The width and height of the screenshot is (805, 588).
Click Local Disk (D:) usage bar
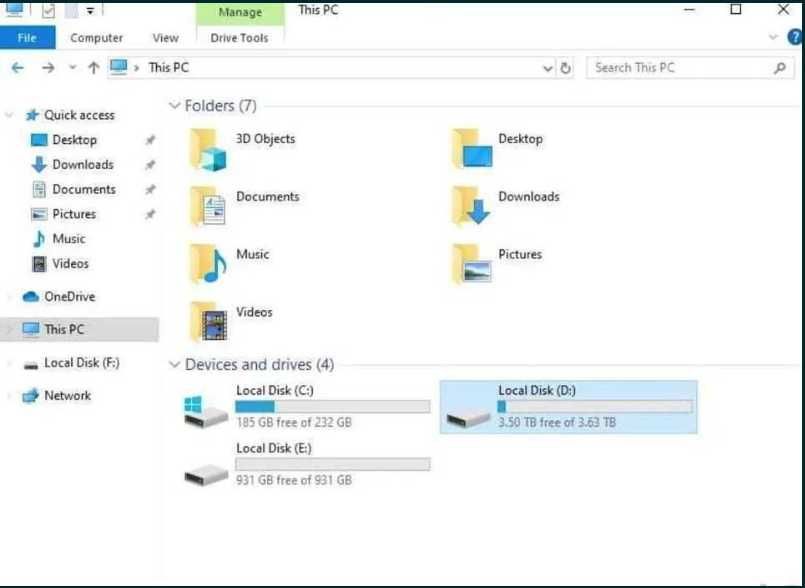point(595,407)
